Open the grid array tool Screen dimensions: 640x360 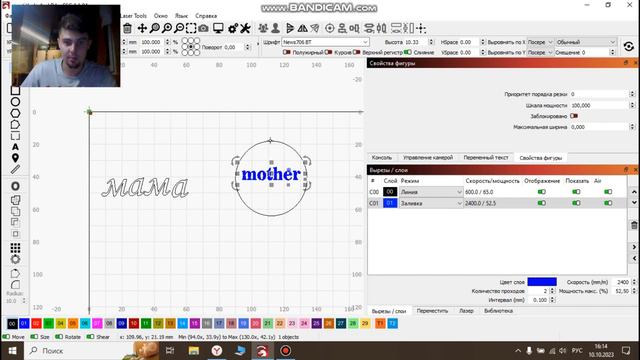tap(15, 248)
